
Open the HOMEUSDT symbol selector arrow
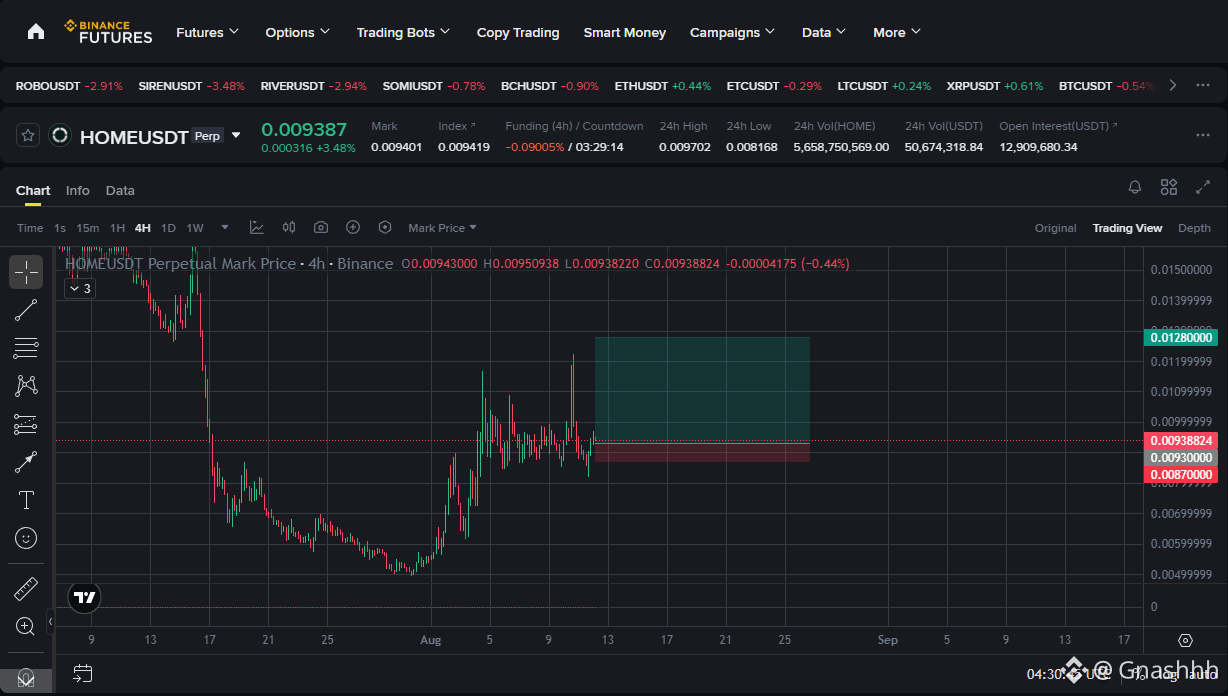pyautogui.click(x=236, y=135)
